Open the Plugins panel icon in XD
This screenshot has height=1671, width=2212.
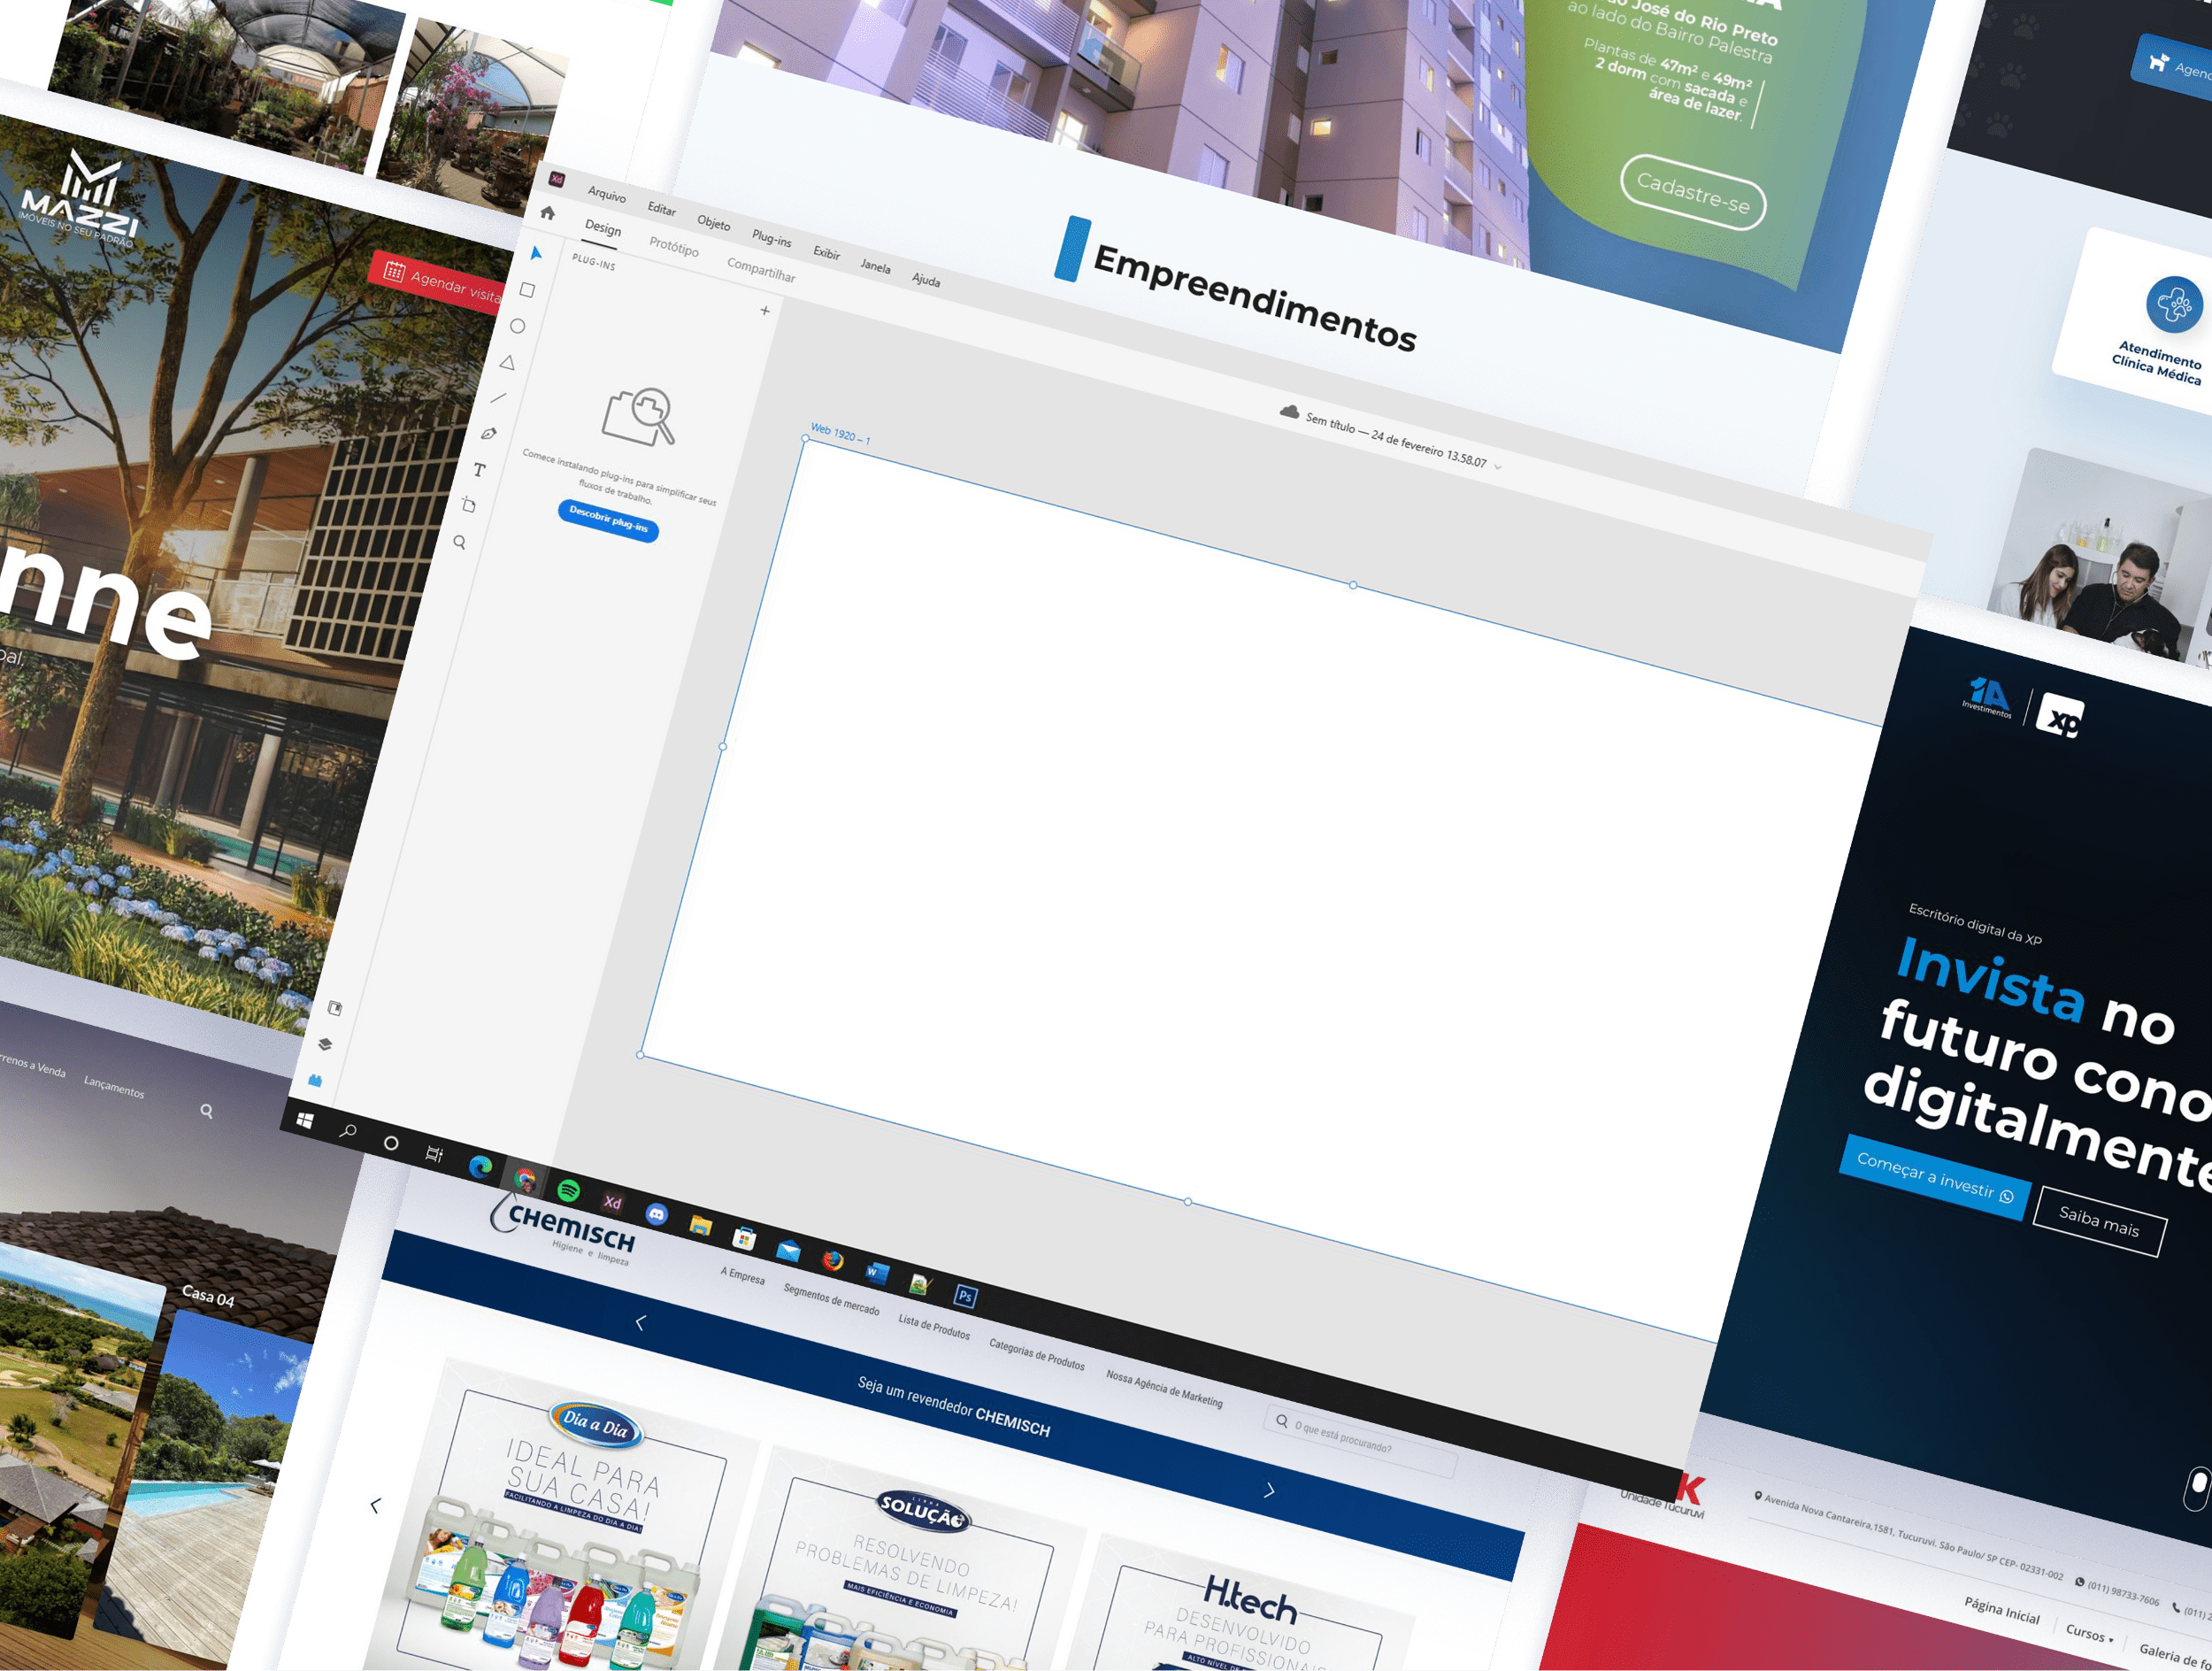(x=316, y=1080)
